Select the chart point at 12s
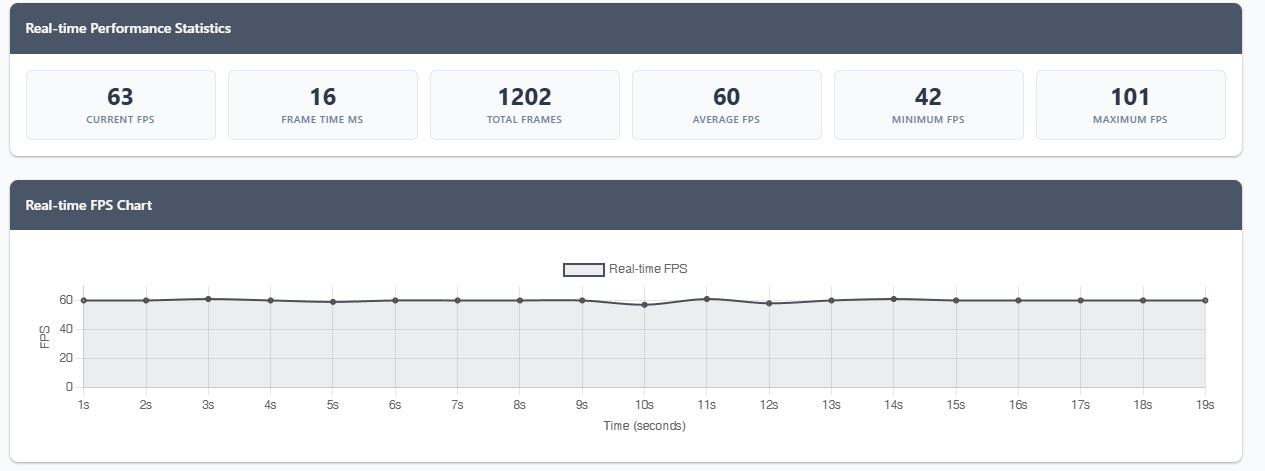Image resolution: width=1265 pixels, height=471 pixels. tap(769, 303)
